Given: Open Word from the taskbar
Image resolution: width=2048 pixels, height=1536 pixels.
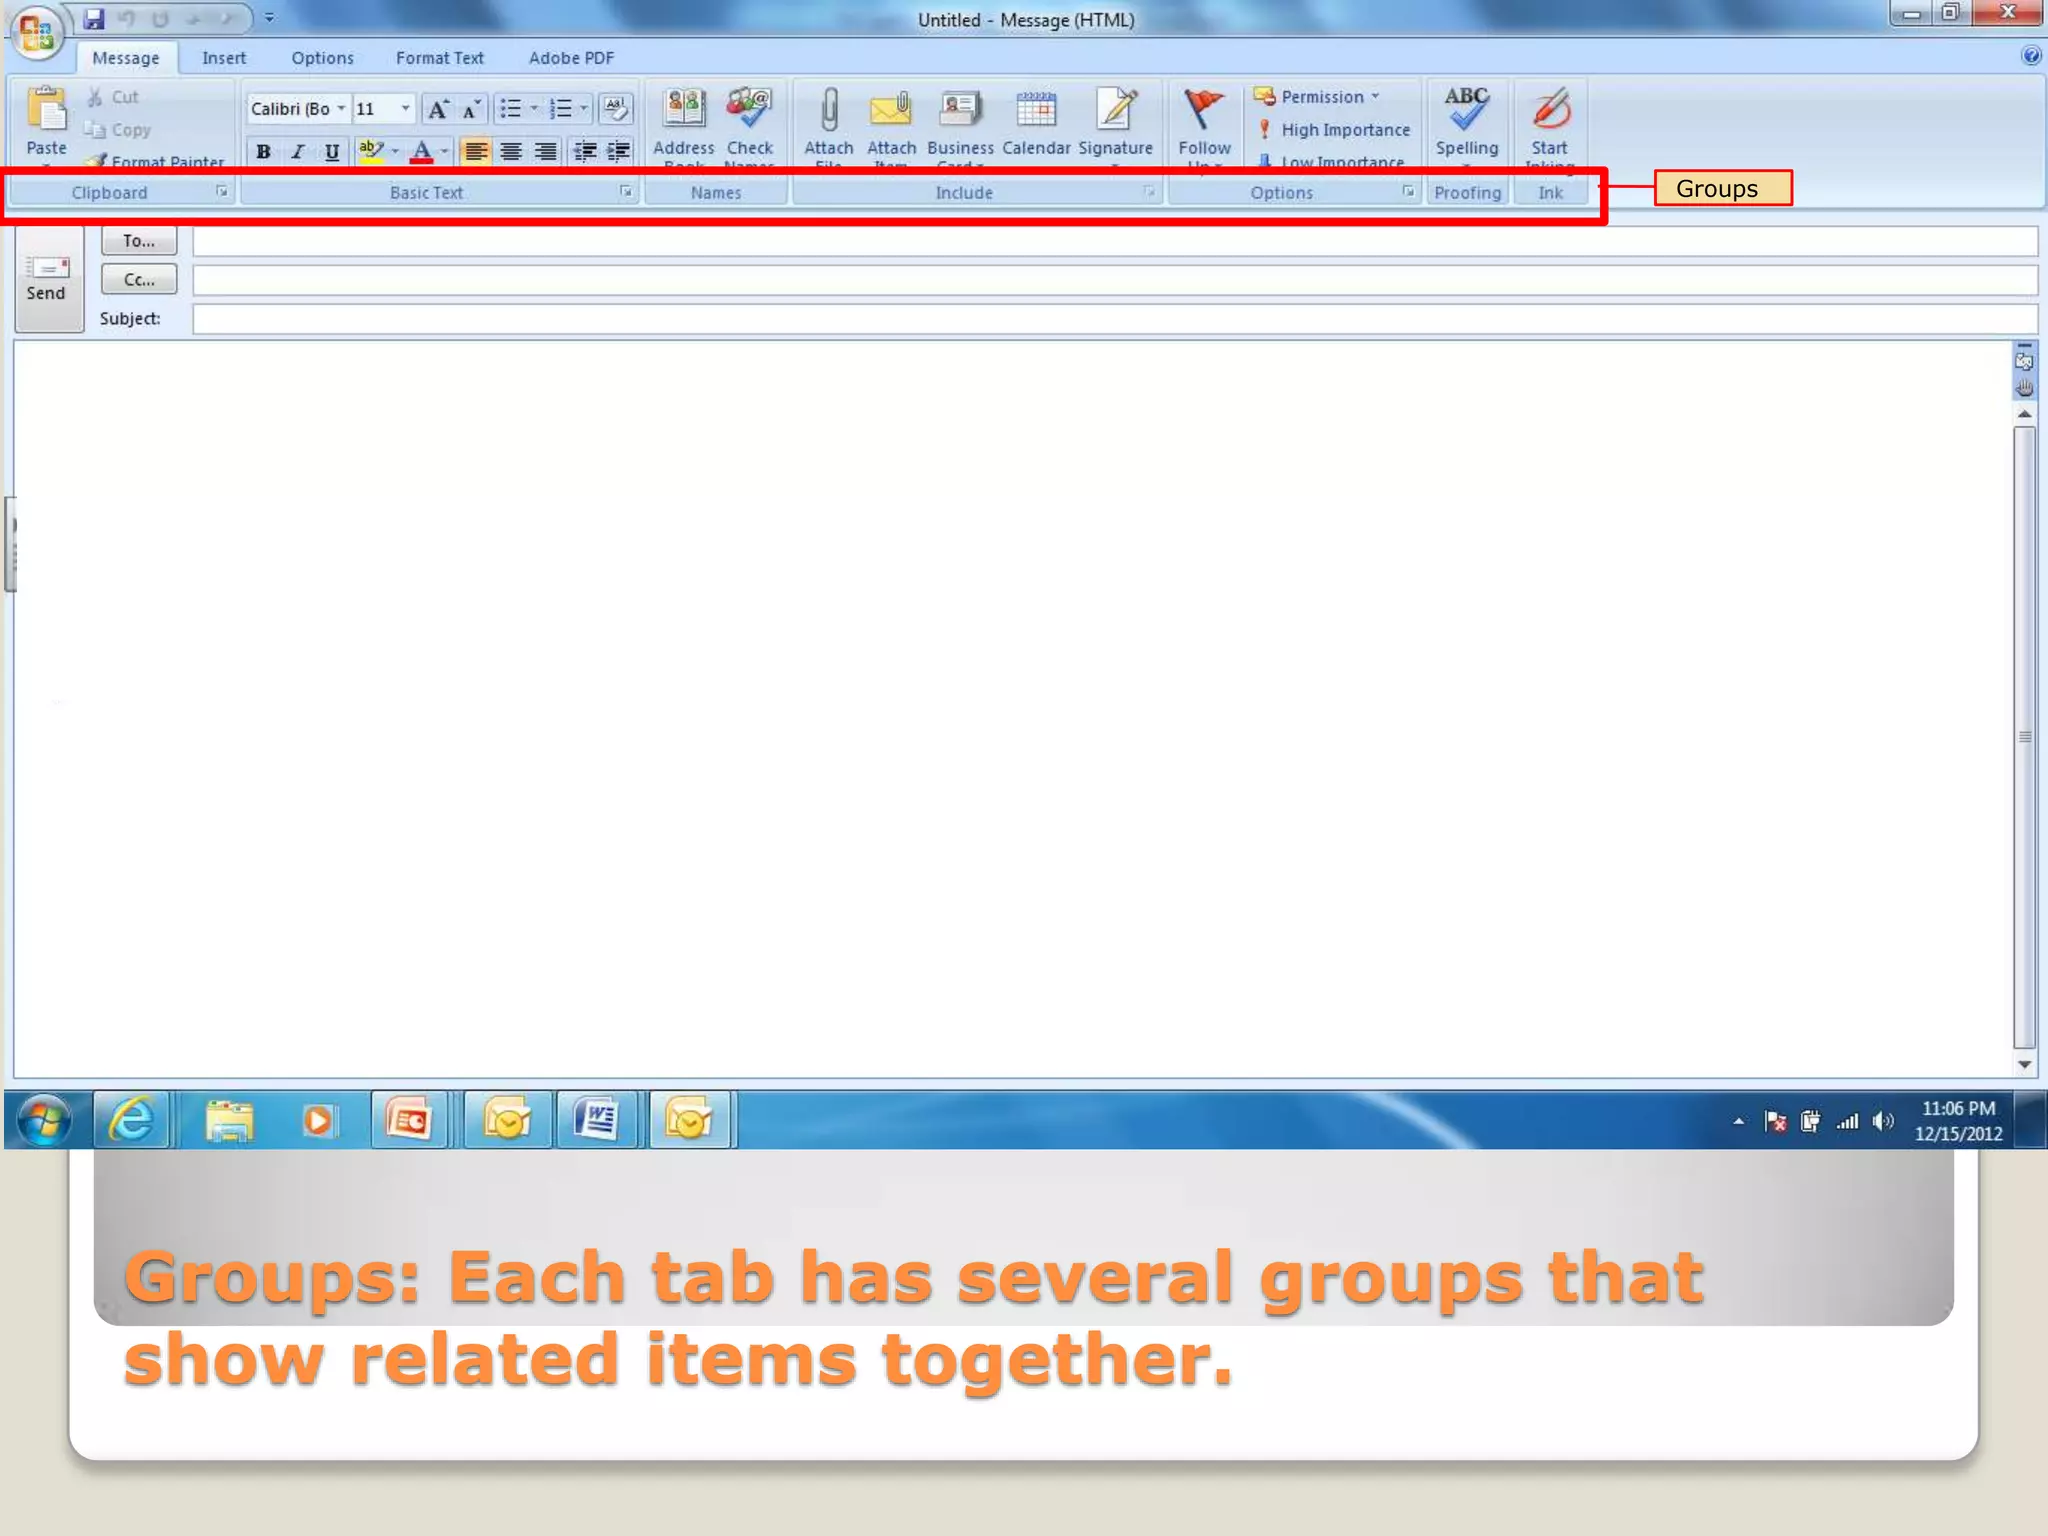Looking at the screenshot, I should 596,1119.
